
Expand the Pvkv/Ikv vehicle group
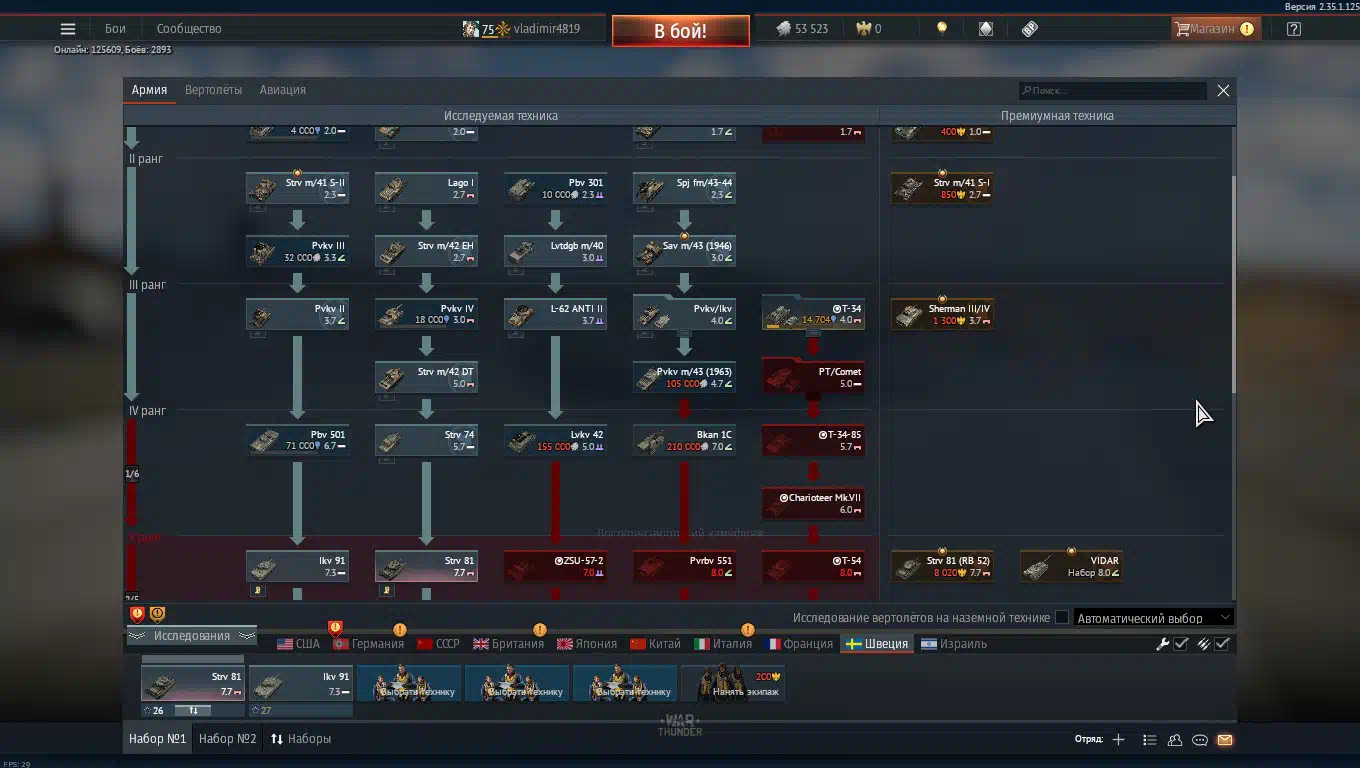tap(684, 314)
